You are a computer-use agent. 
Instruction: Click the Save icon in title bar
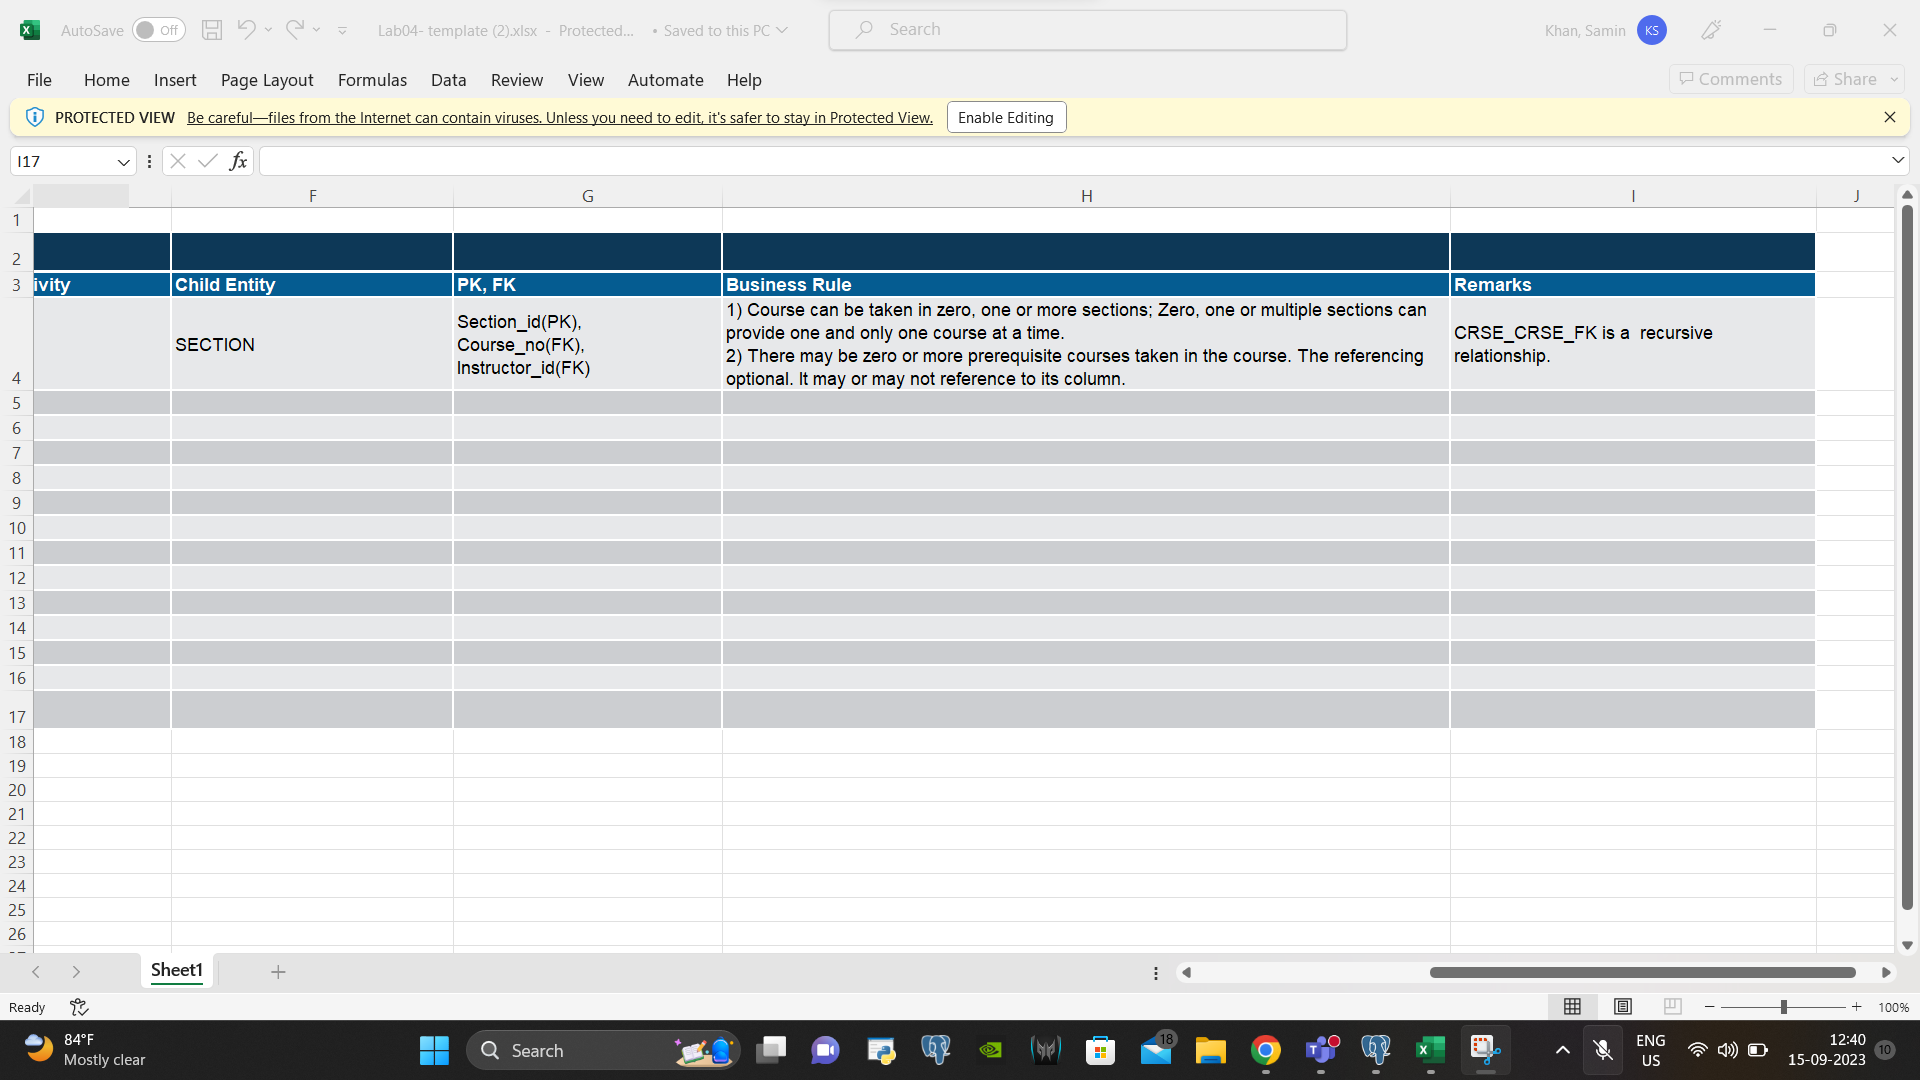coord(211,30)
